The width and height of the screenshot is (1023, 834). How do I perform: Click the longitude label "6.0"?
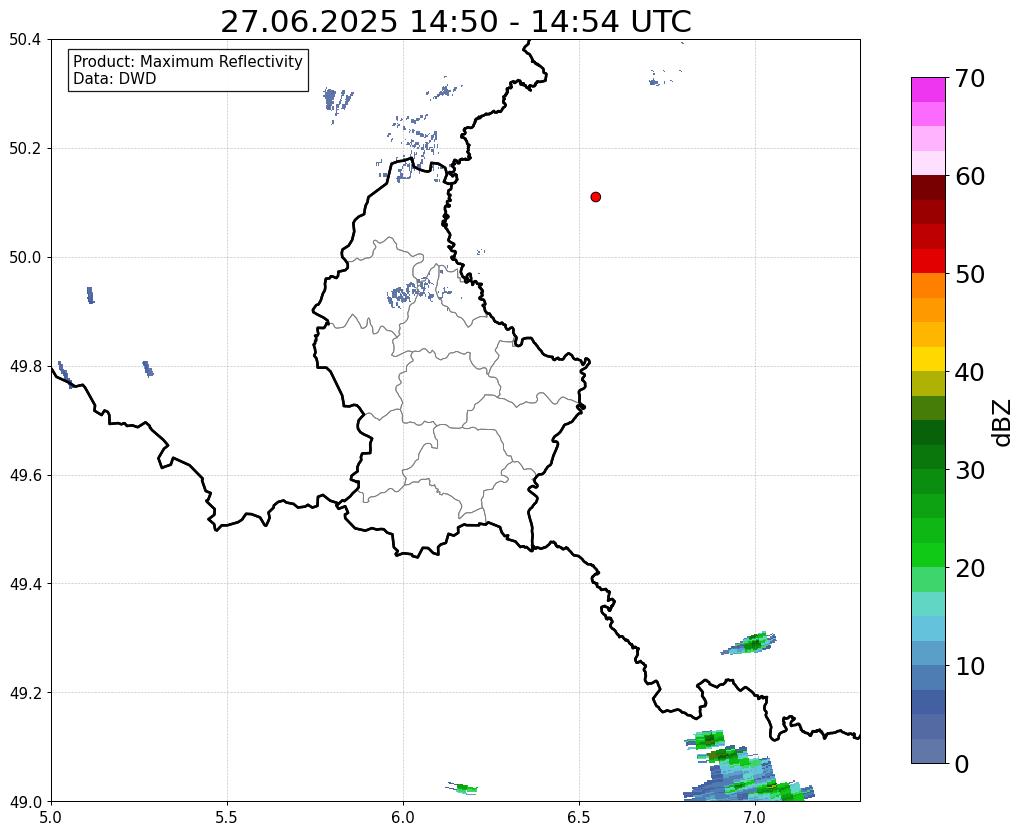403,817
